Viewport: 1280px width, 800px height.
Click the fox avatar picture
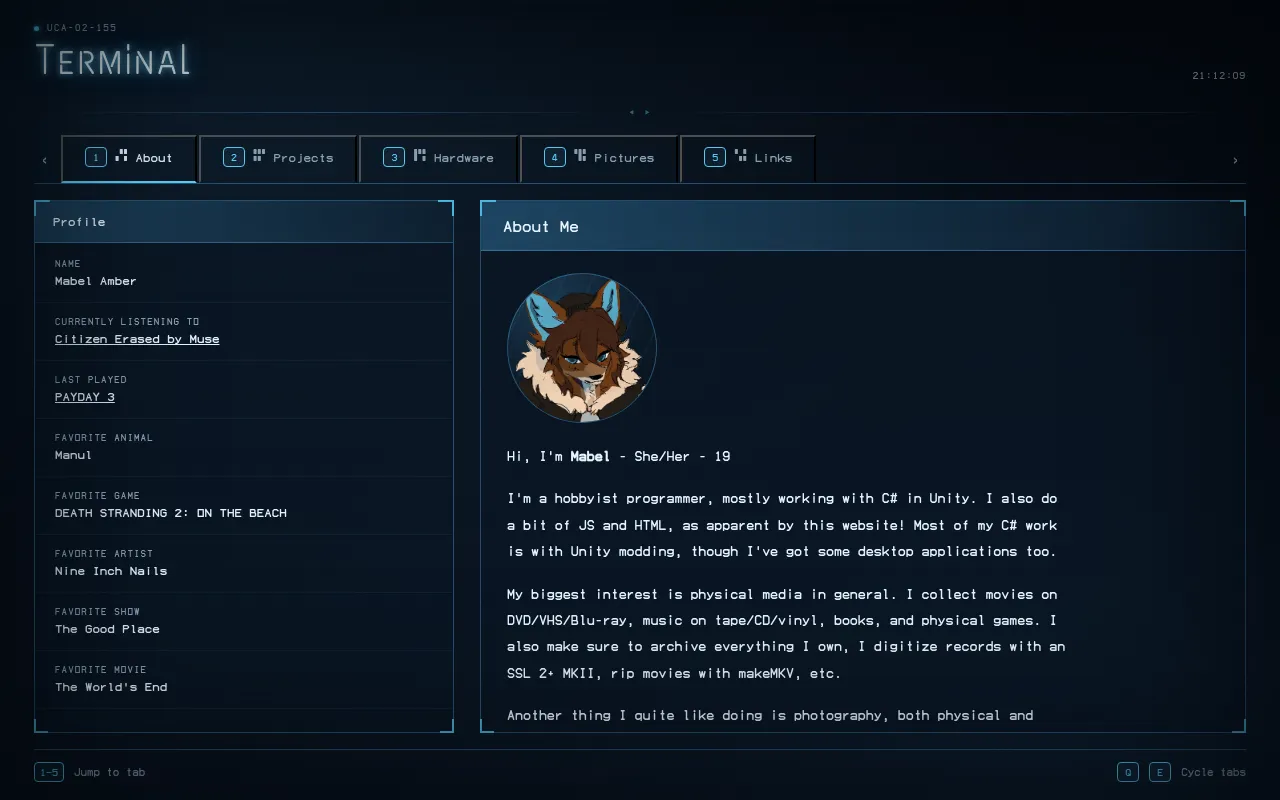click(582, 348)
